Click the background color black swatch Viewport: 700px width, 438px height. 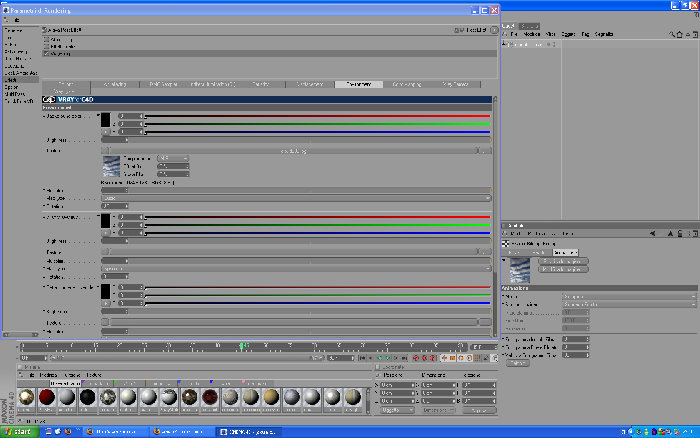click(105, 120)
